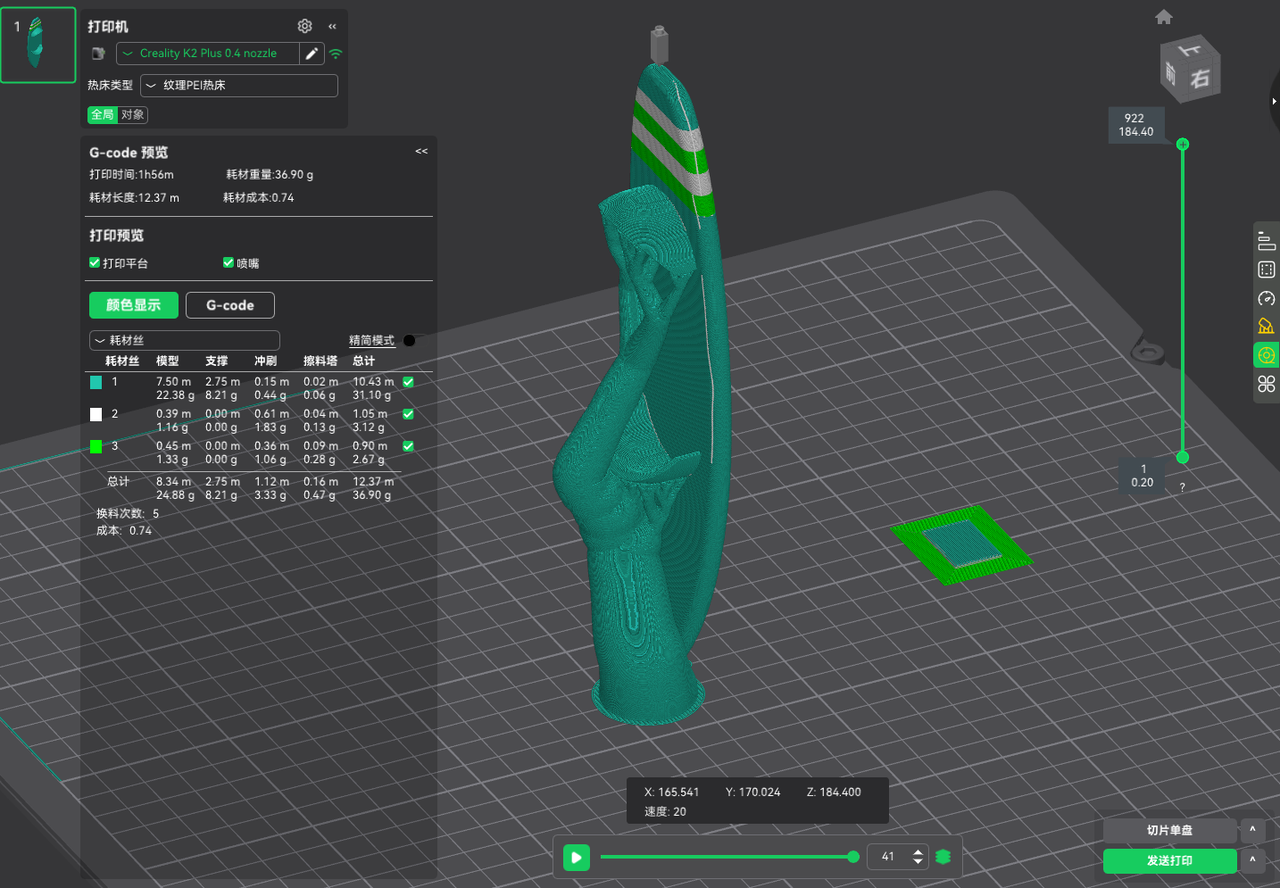Click the 擦料塔 column header
Viewport: 1280px width, 888px height.
(319, 361)
